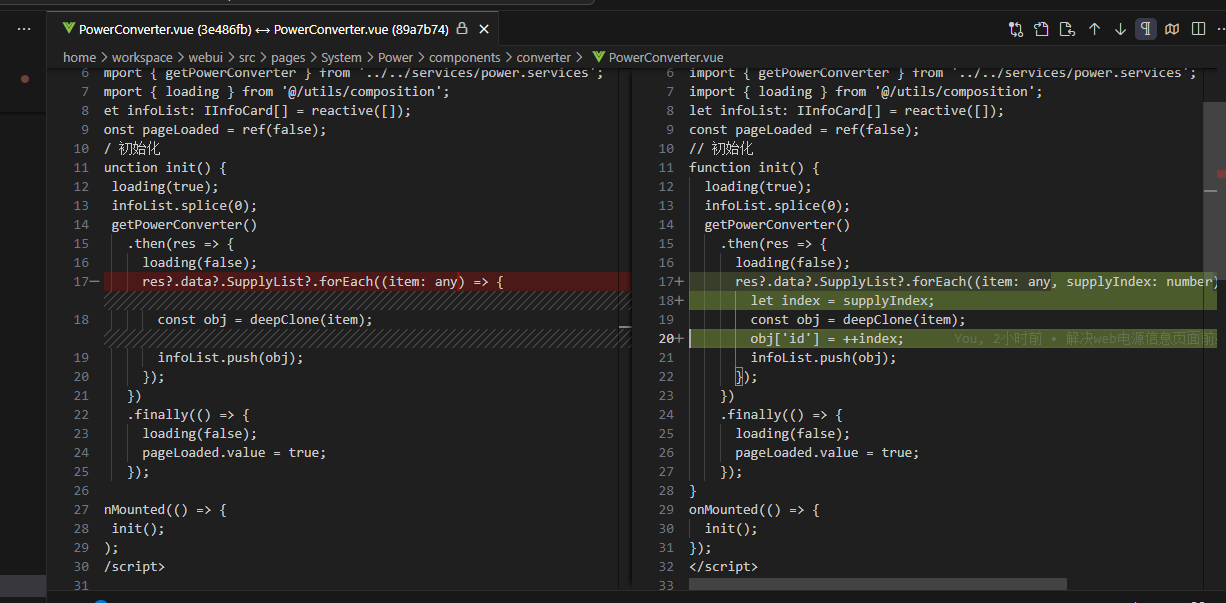The height and width of the screenshot is (603, 1226).
Task: Toggle inline view split icon
Action: (x=1198, y=29)
